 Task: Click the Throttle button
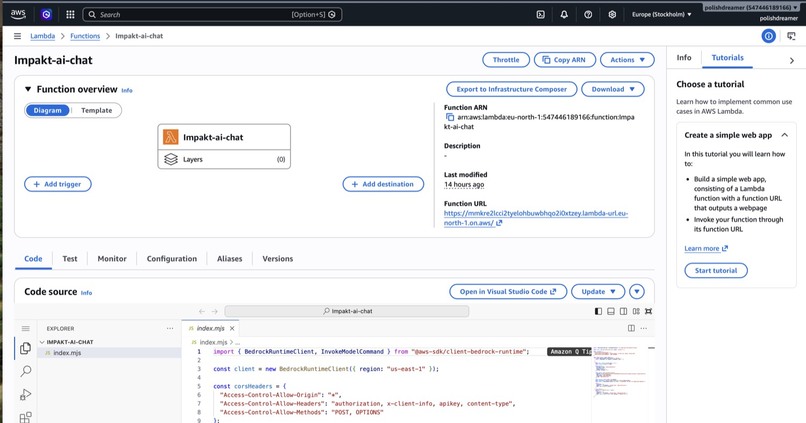point(506,60)
